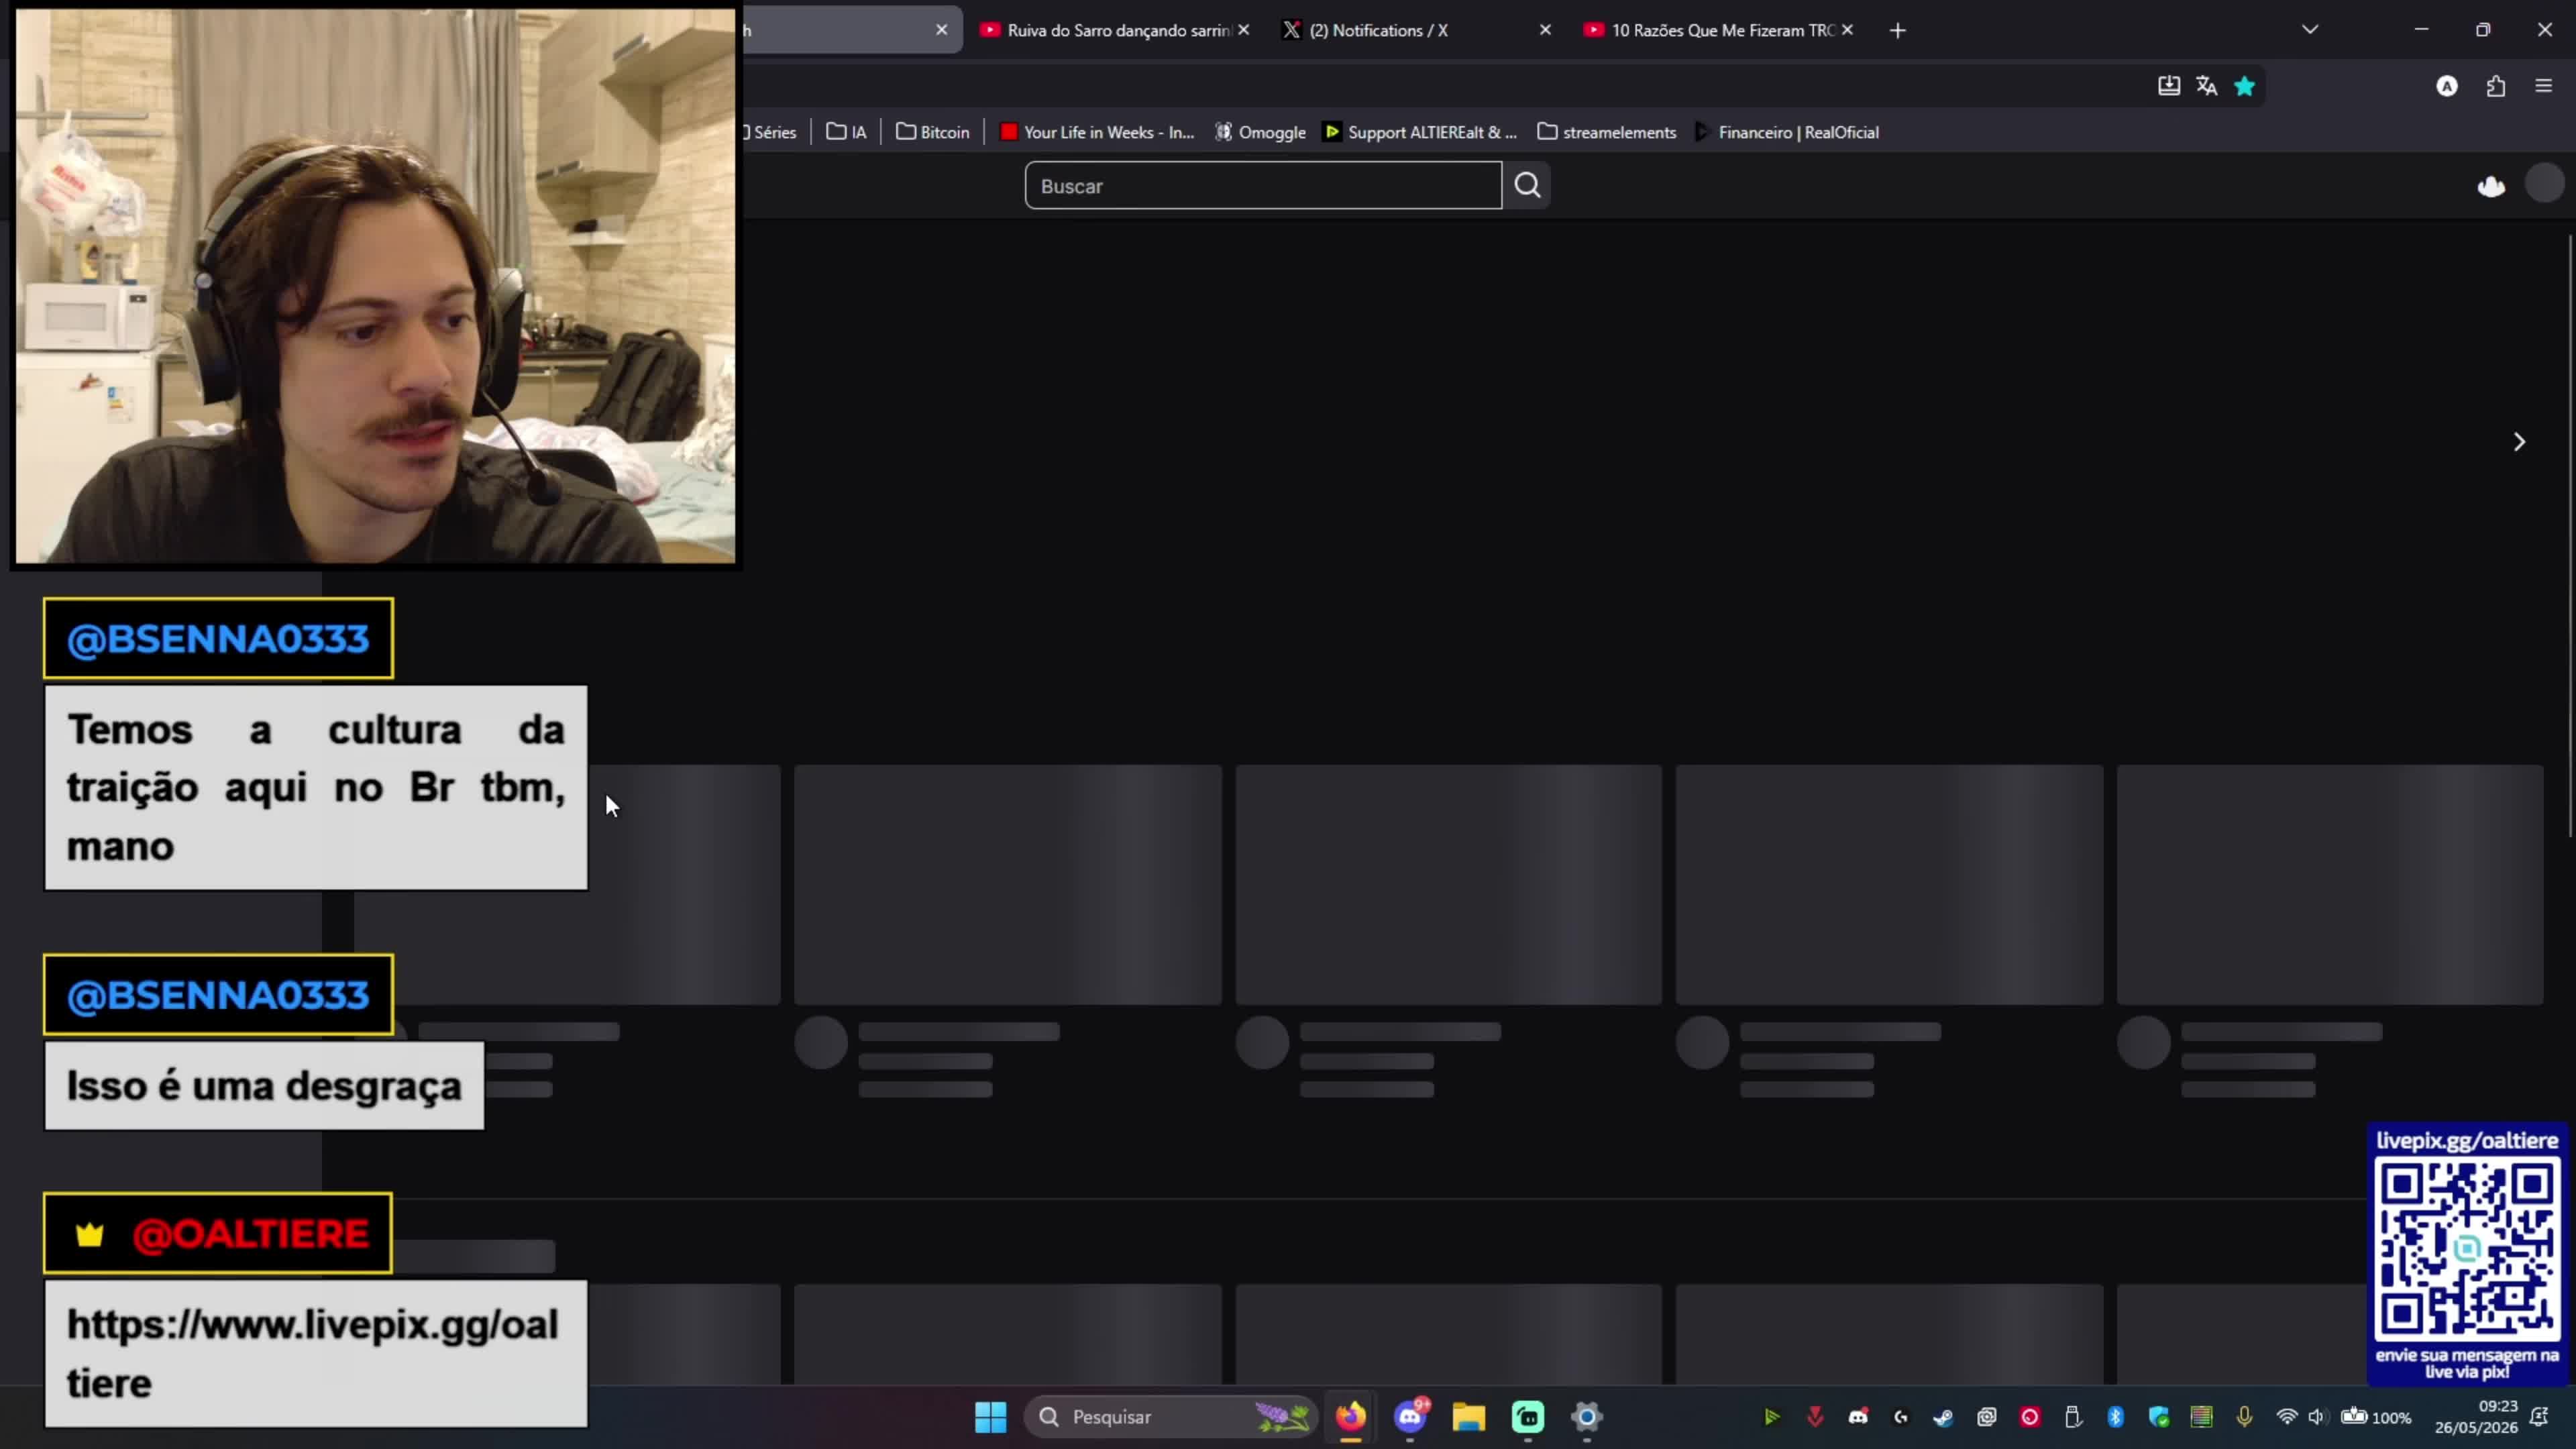Open the IA bookmarks folder
Image resolution: width=2576 pixels, height=1449 pixels.
click(x=846, y=132)
